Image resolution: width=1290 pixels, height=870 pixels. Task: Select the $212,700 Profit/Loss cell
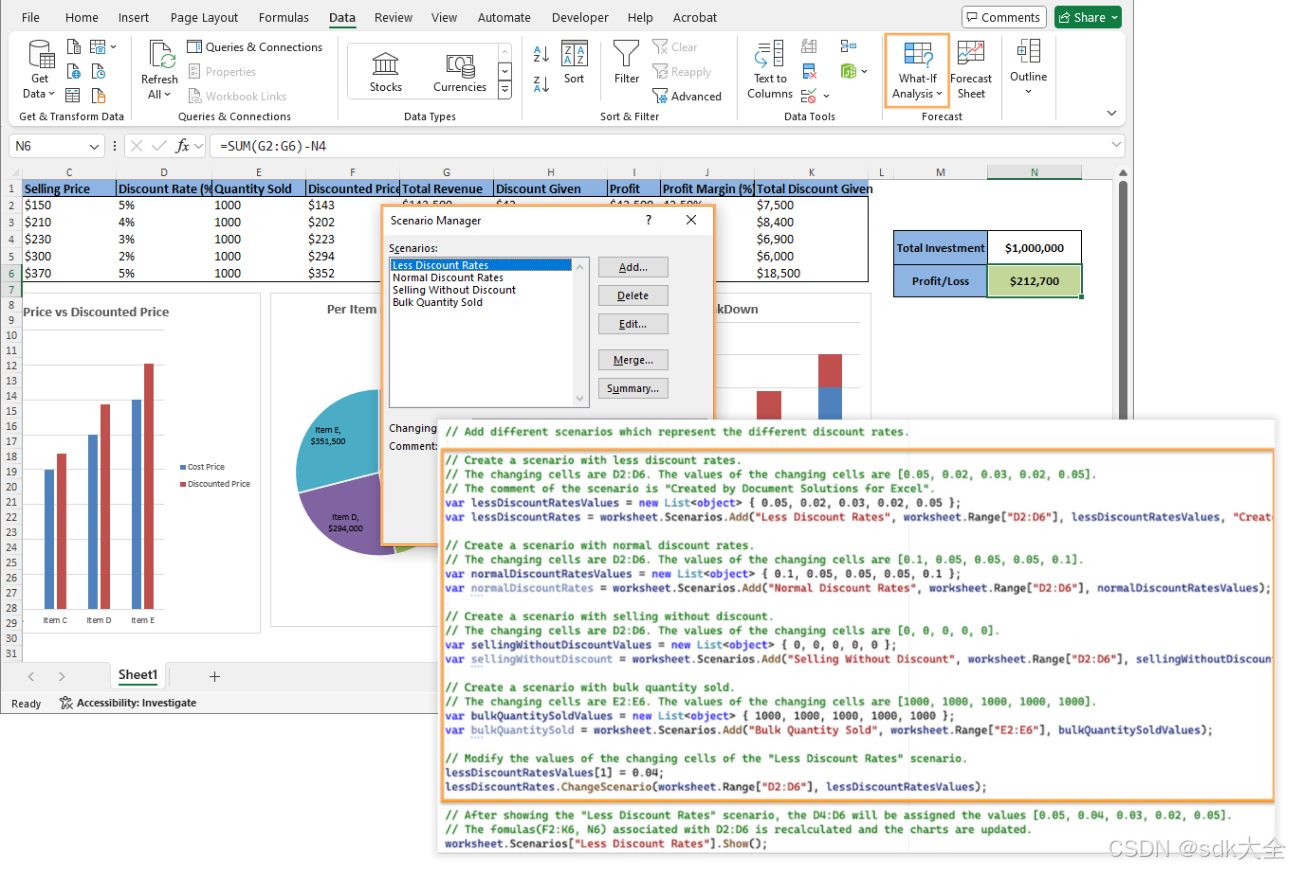click(x=1034, y=281)
